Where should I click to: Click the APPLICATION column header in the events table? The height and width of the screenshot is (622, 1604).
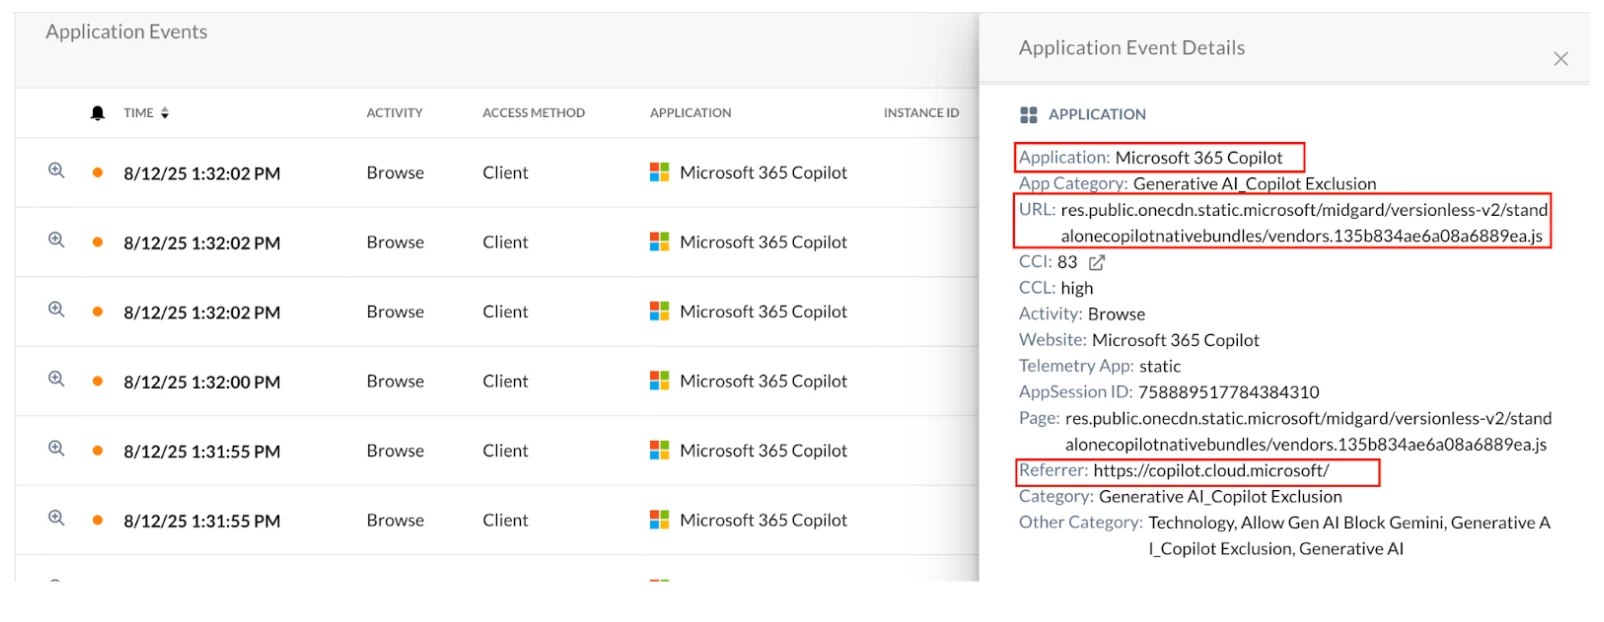coord(690,113)
